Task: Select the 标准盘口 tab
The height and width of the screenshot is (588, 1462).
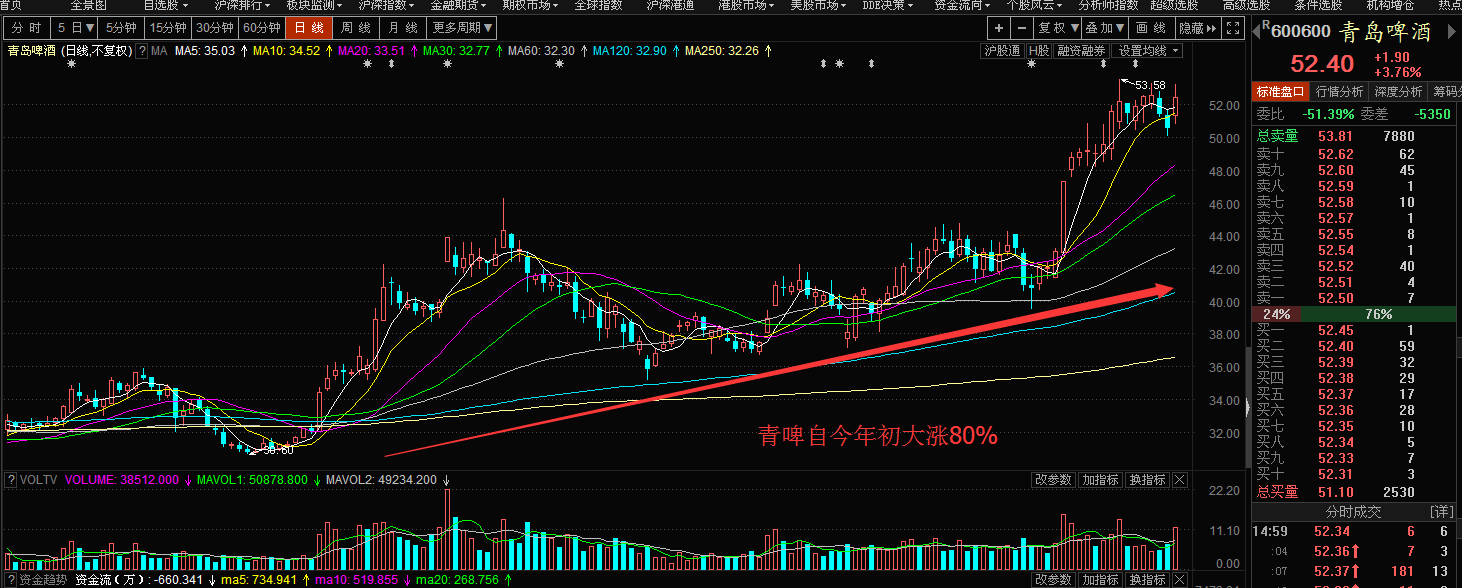Action: [1281, 91]
